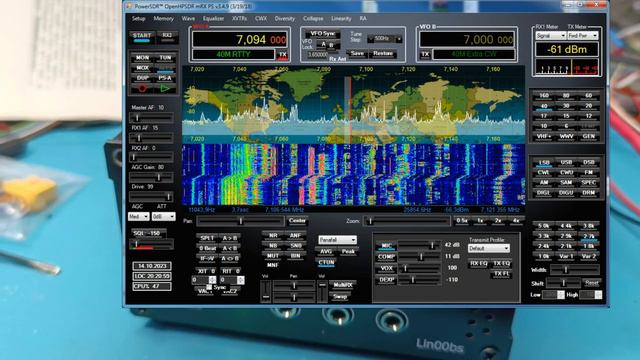Toggle the MultiRX button
Screen dimensions: 640x360
343,285
